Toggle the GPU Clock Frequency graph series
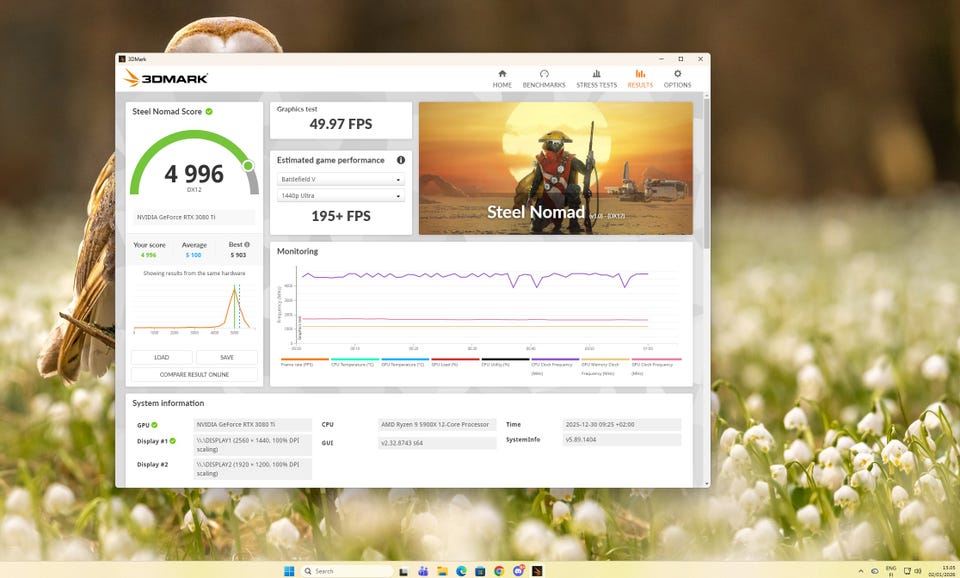The height and width of the screenshot is (578, 960). click(x=656, y=366)
